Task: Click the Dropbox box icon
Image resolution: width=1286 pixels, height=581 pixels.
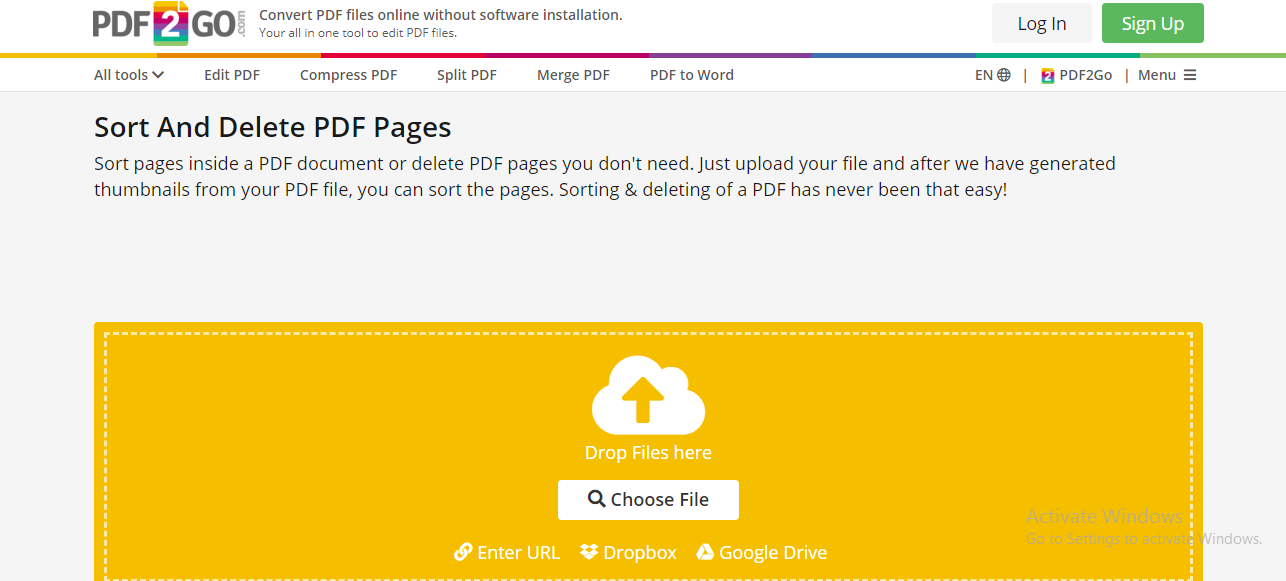Action: pos(589,552)
